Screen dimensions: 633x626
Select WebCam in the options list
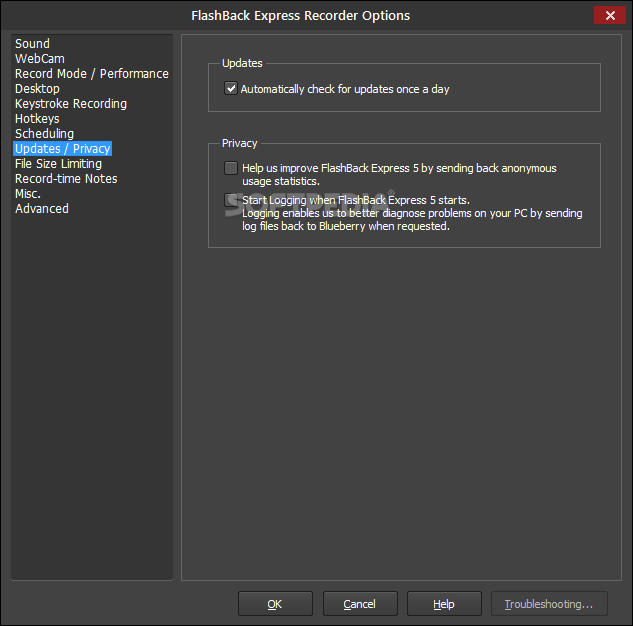coord(40,59)
